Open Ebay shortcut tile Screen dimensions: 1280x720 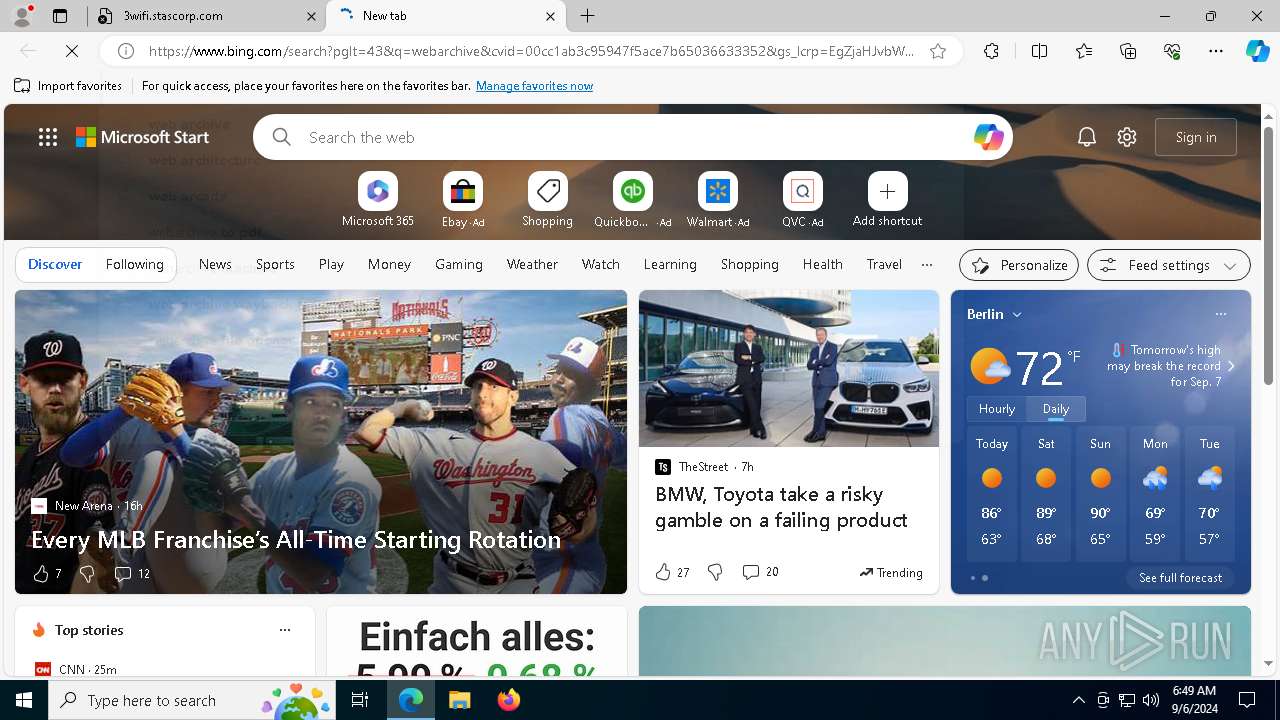pos(463,200)
